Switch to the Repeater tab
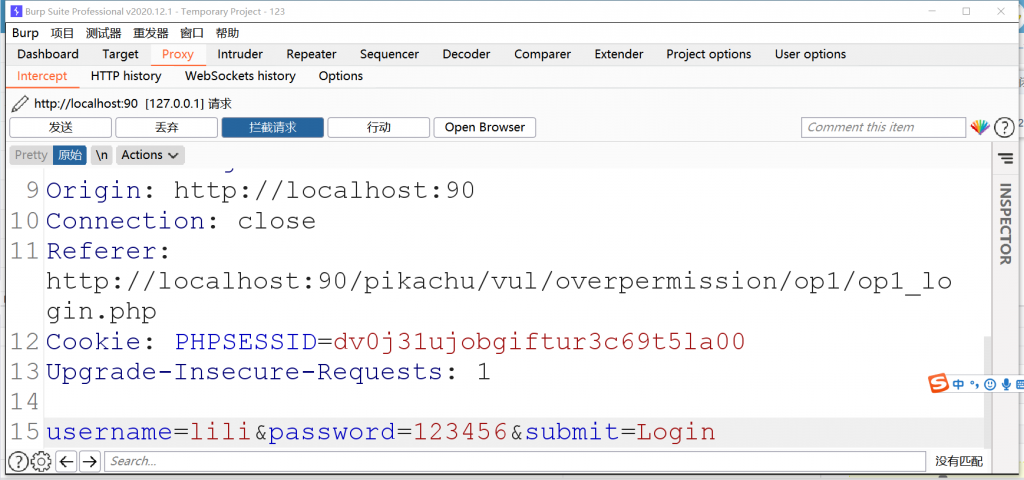The width and height of the screenshot is (1024, 480). click(x=312, y=54)
